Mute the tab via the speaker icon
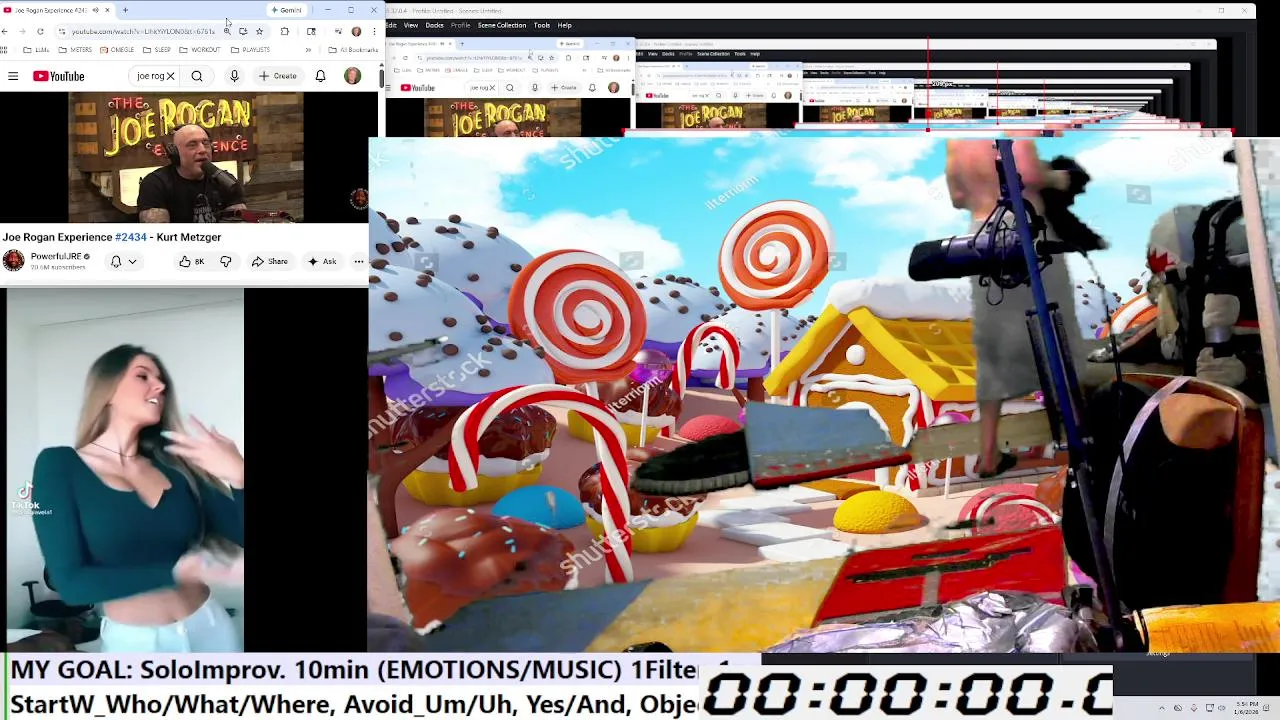 pos(95,10)
